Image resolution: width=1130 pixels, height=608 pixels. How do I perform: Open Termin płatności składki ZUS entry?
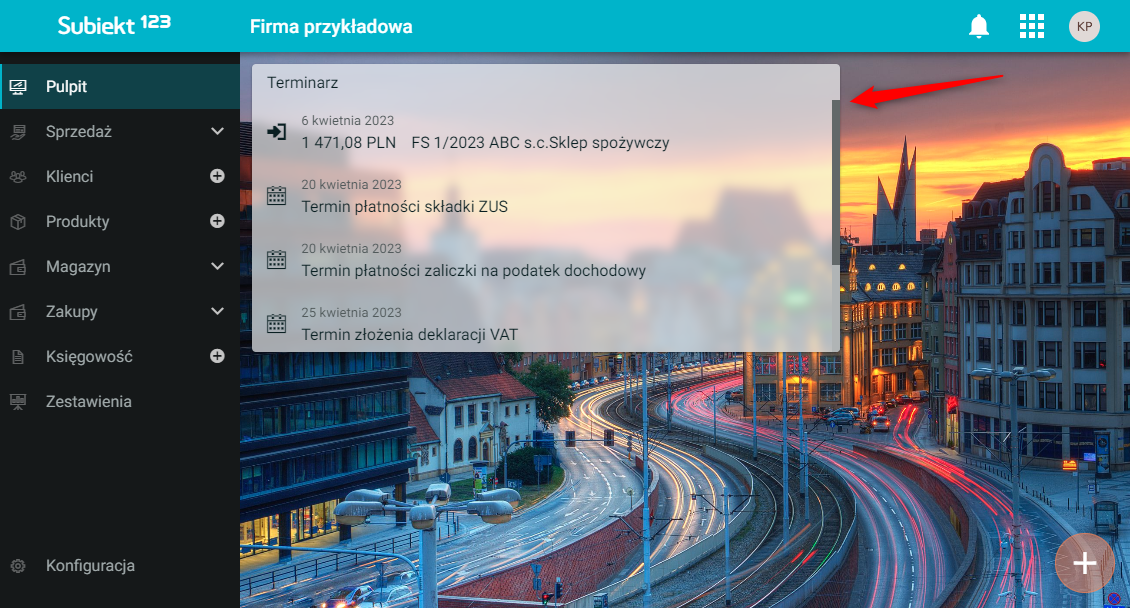coord(542,196)
